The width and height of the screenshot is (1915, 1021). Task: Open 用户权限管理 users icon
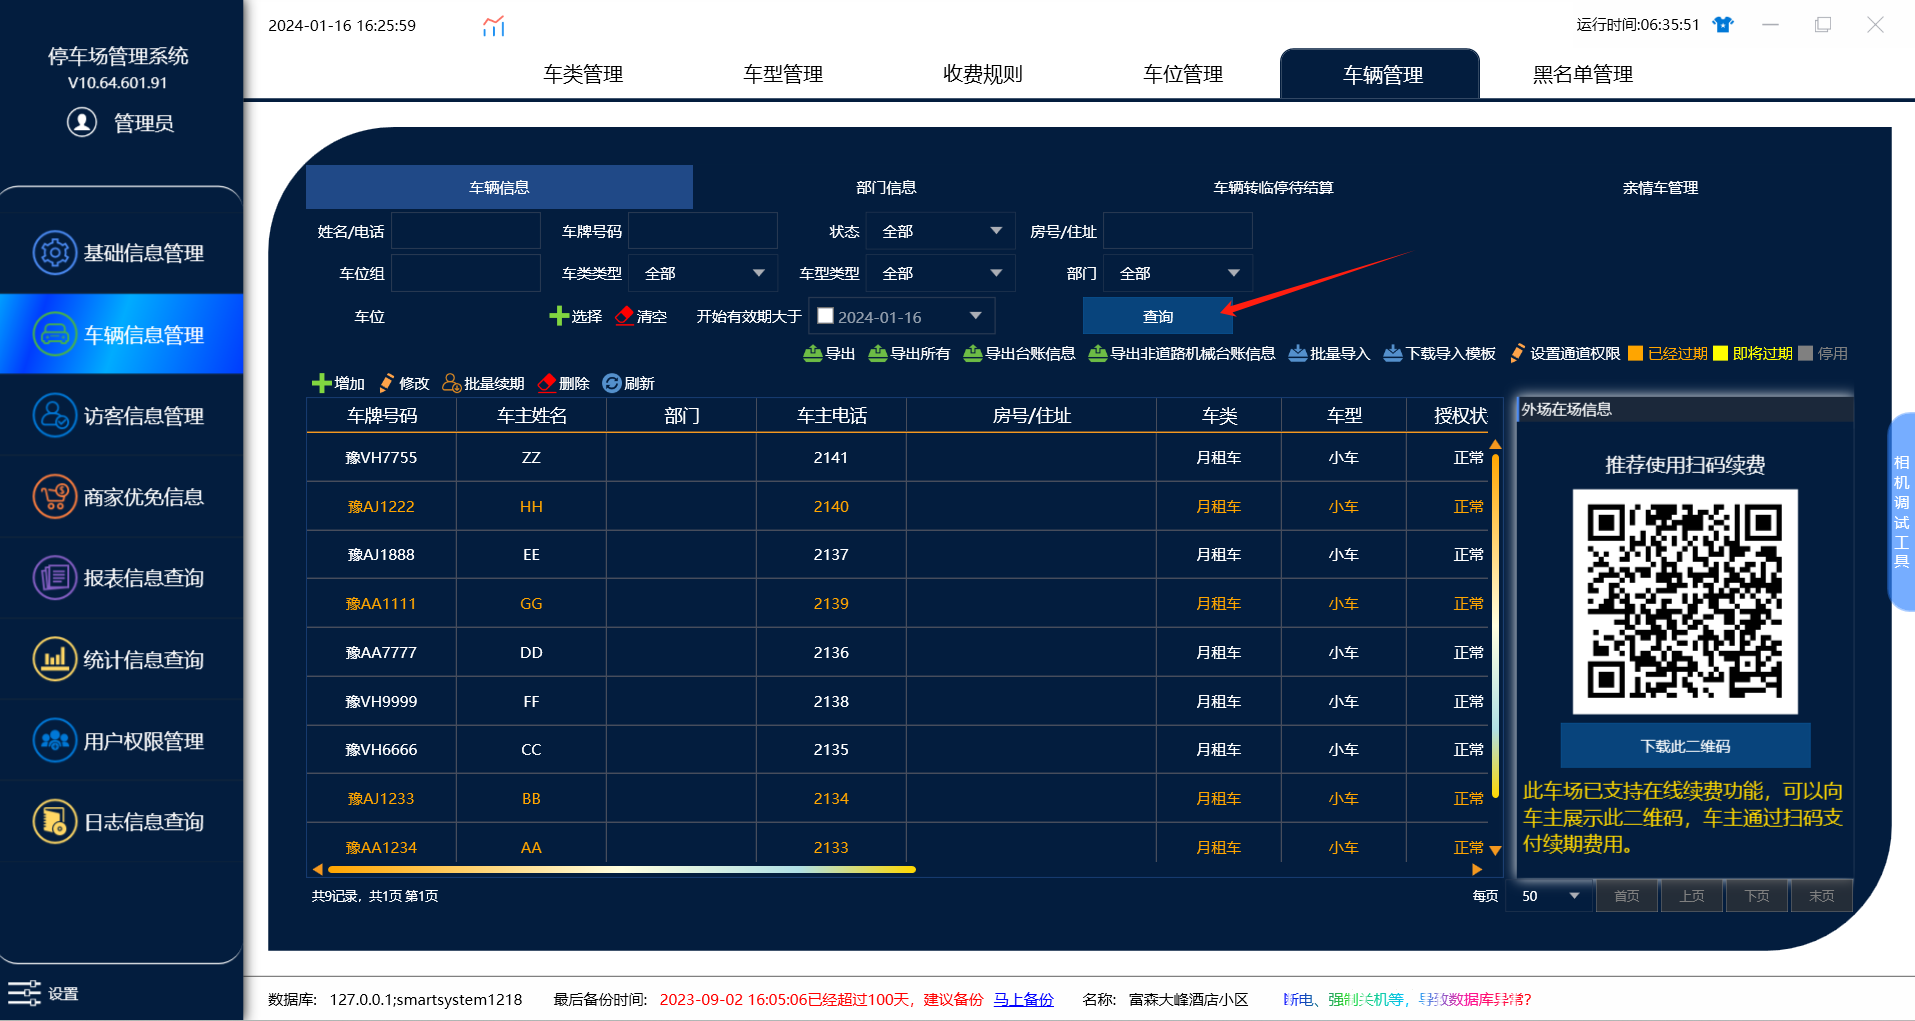(55, 740)
